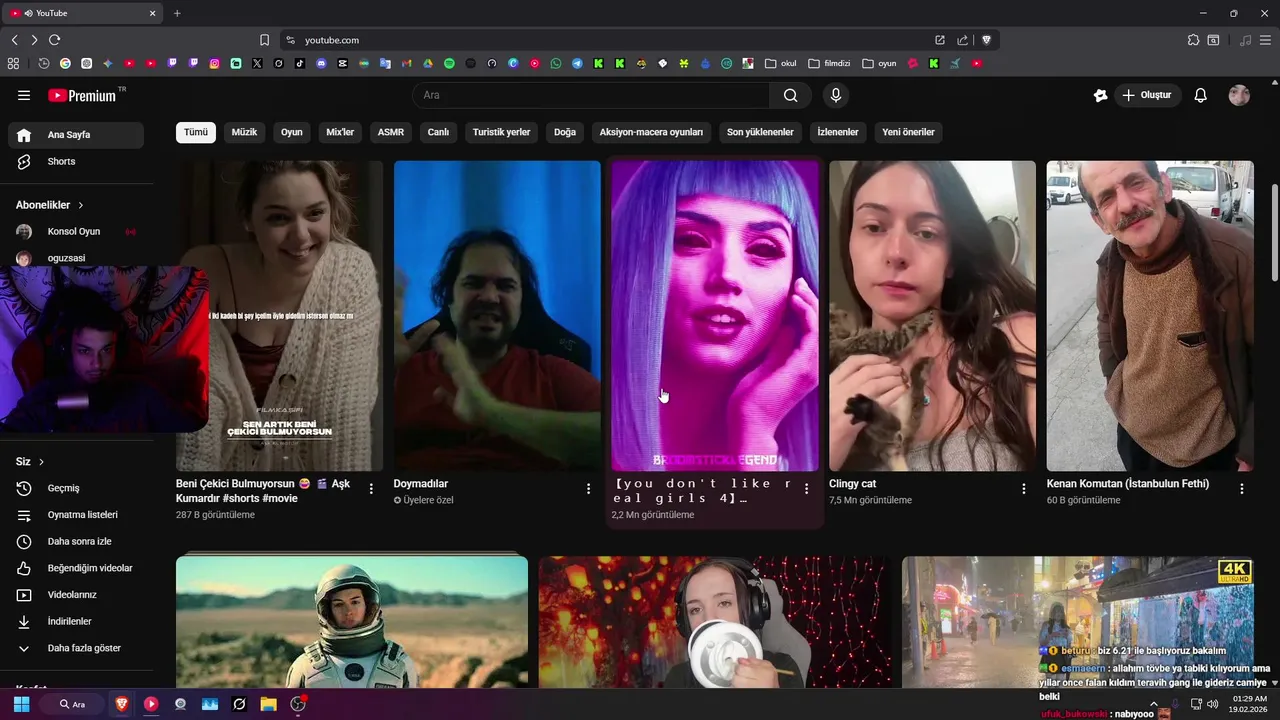Select the ASMR filter chip
Screen dimensions: 1280x720
(391, 132)
